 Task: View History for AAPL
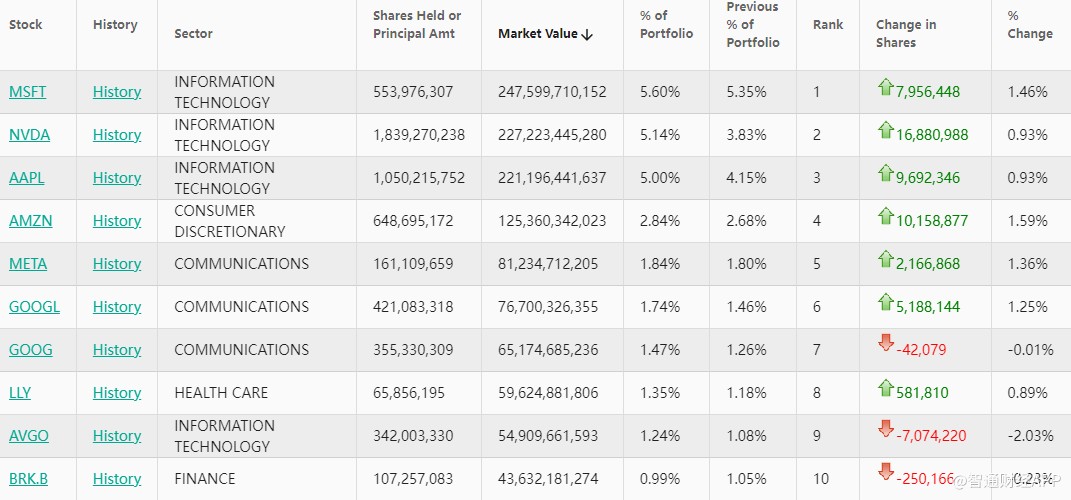point(117,178)
